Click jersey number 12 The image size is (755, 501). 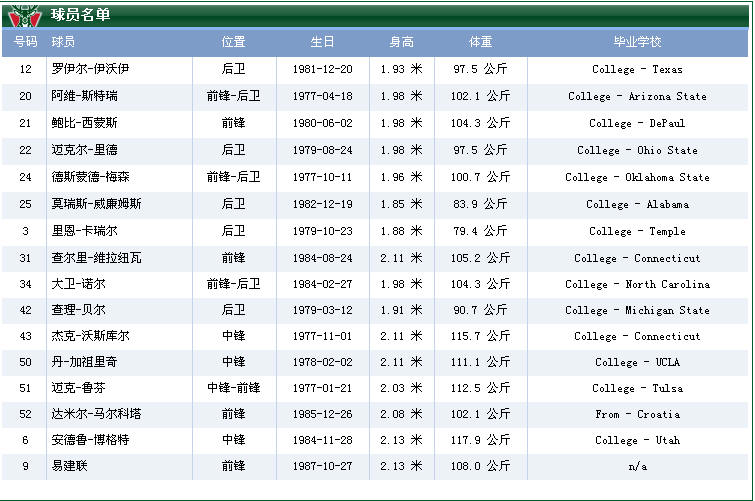coord(26,69)
